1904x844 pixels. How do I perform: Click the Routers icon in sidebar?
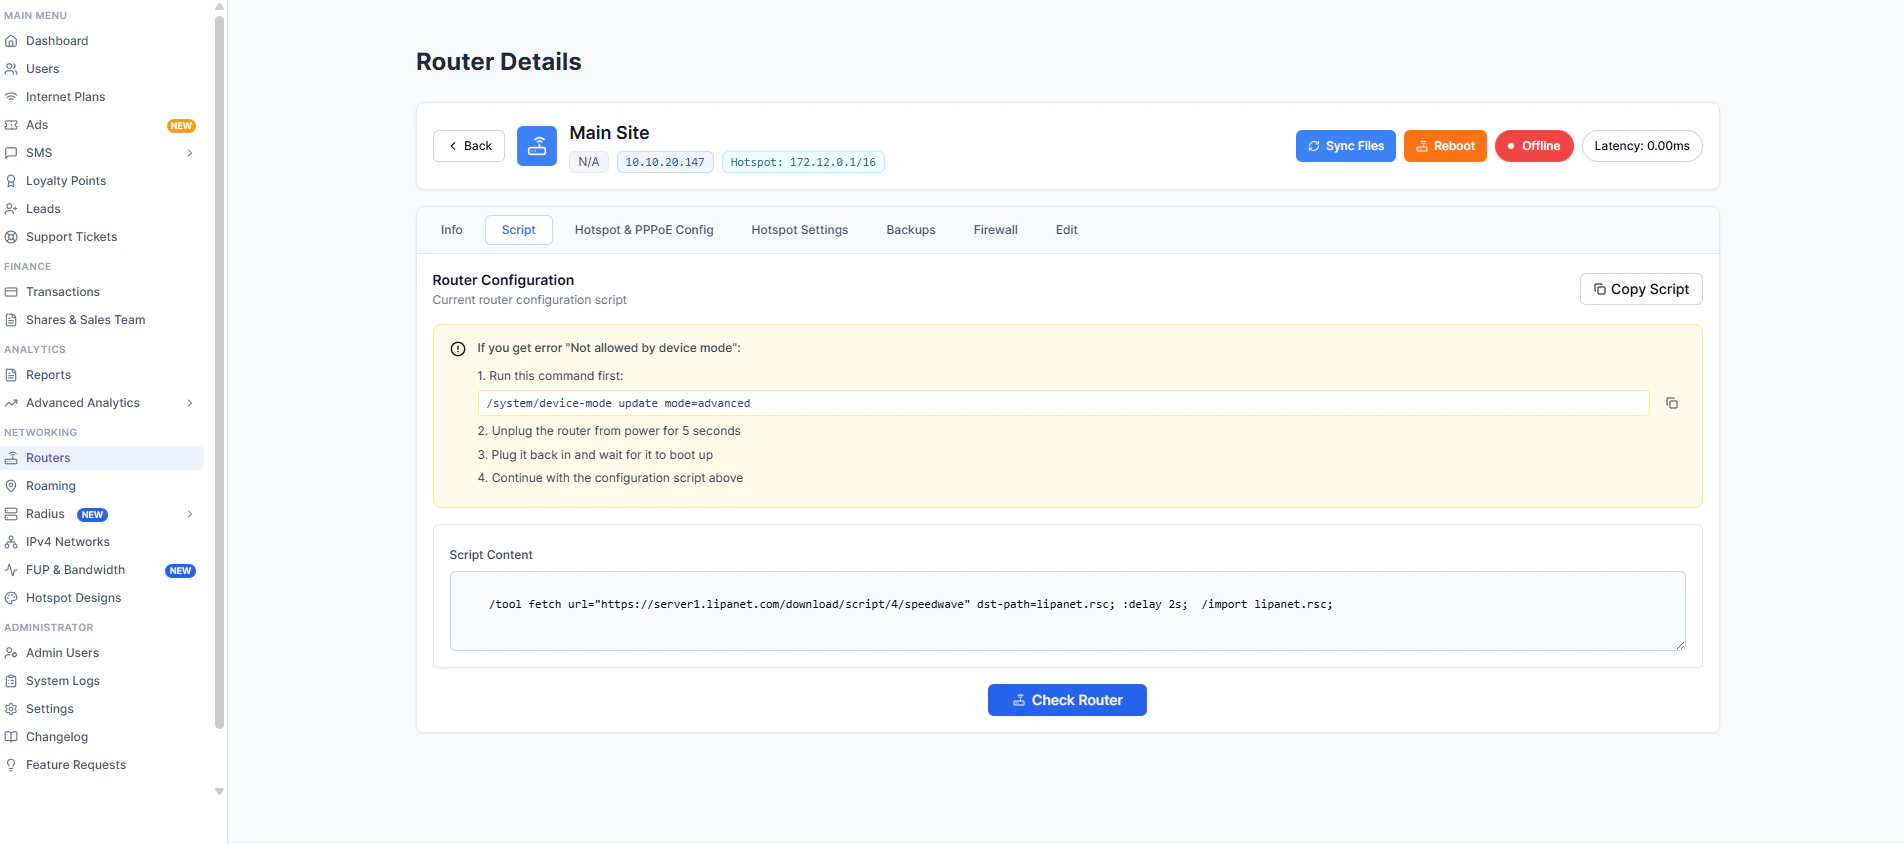11,458
